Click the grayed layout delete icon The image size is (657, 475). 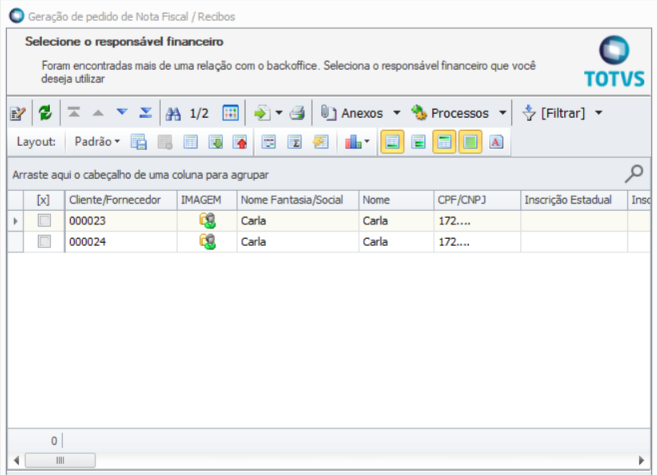tap(165, 142)
